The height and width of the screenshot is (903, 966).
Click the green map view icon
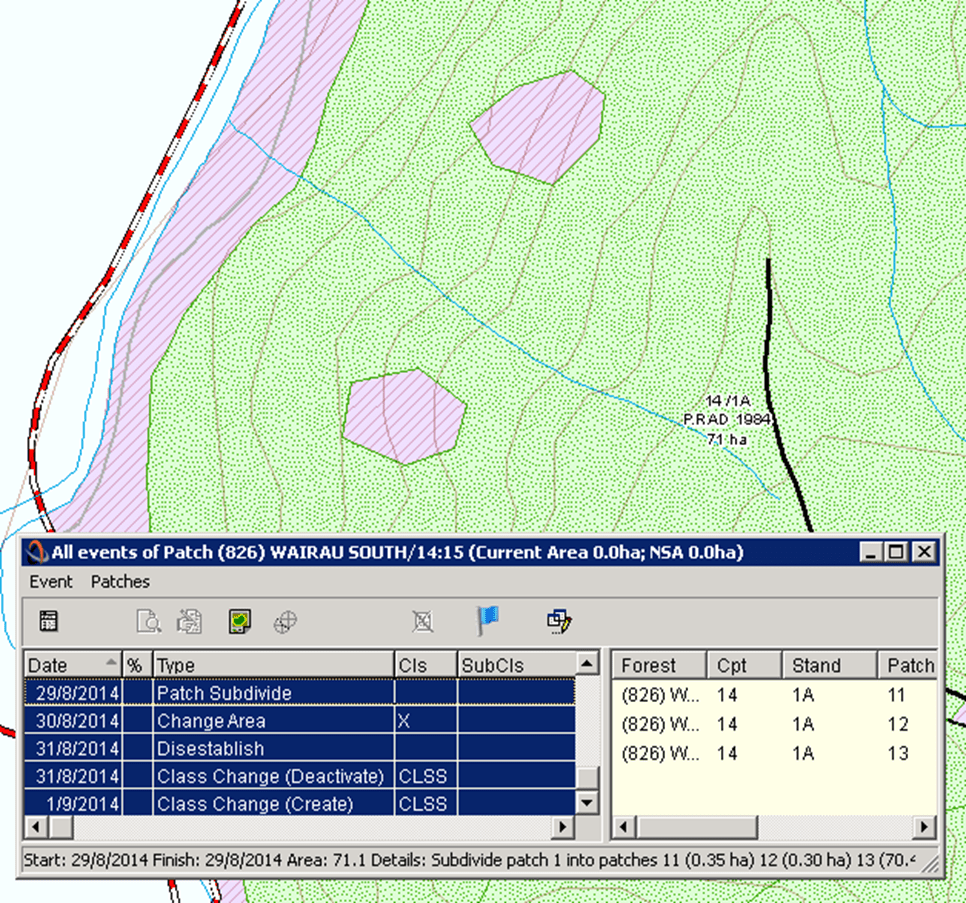(x=239, y=621)
